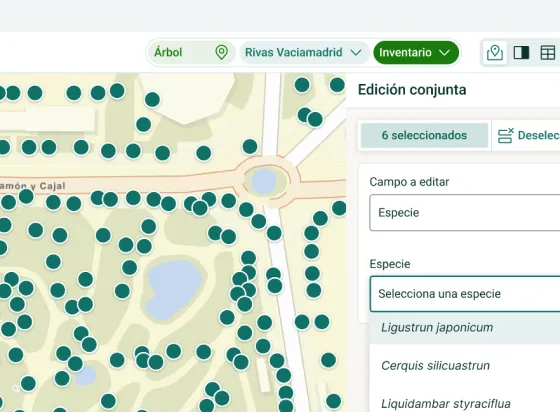560x412 pixels.
Task: Switch to map view icon
Action: pyautogui.click(x=495, y=52)
